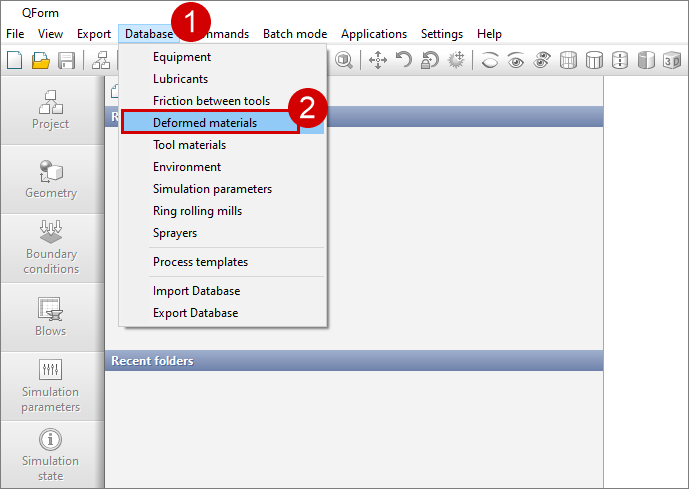Select Process templates menu entry
The width and height of the screenshot is (689, 489).
200,262
